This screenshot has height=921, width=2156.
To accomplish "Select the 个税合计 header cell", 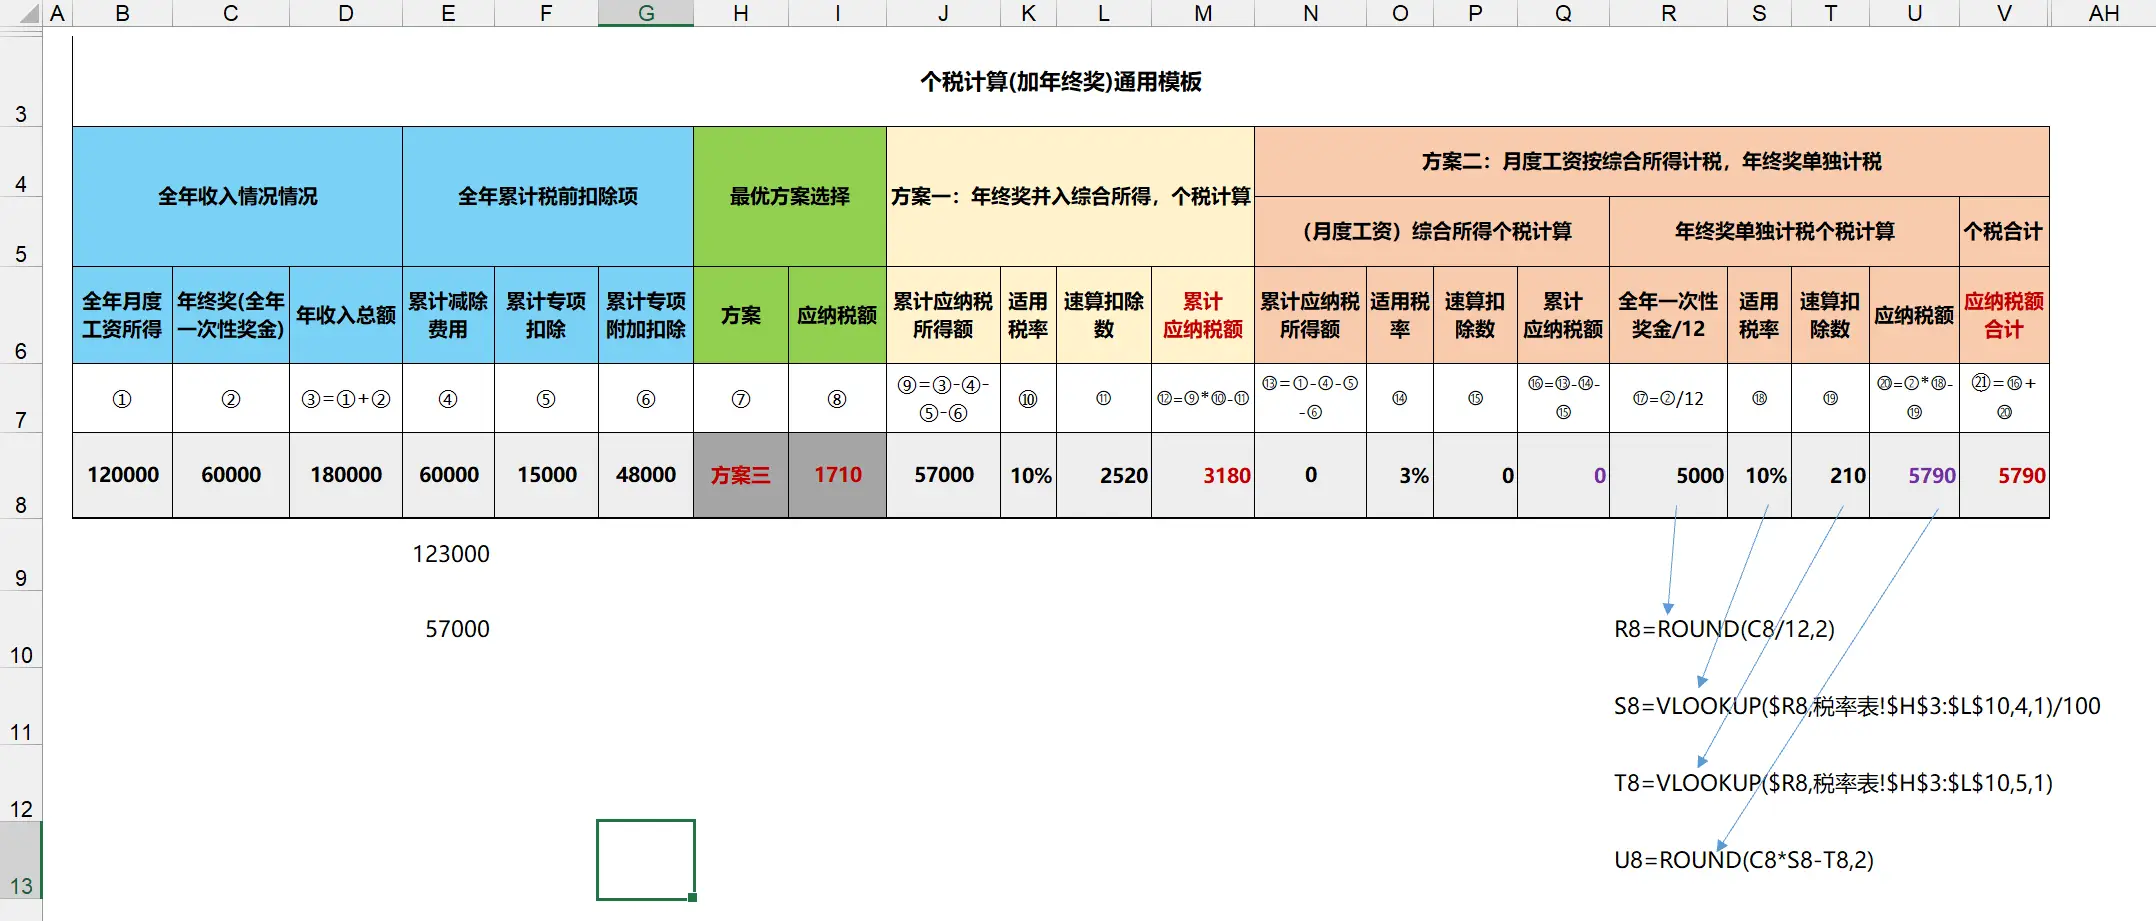I will 2003,232.
